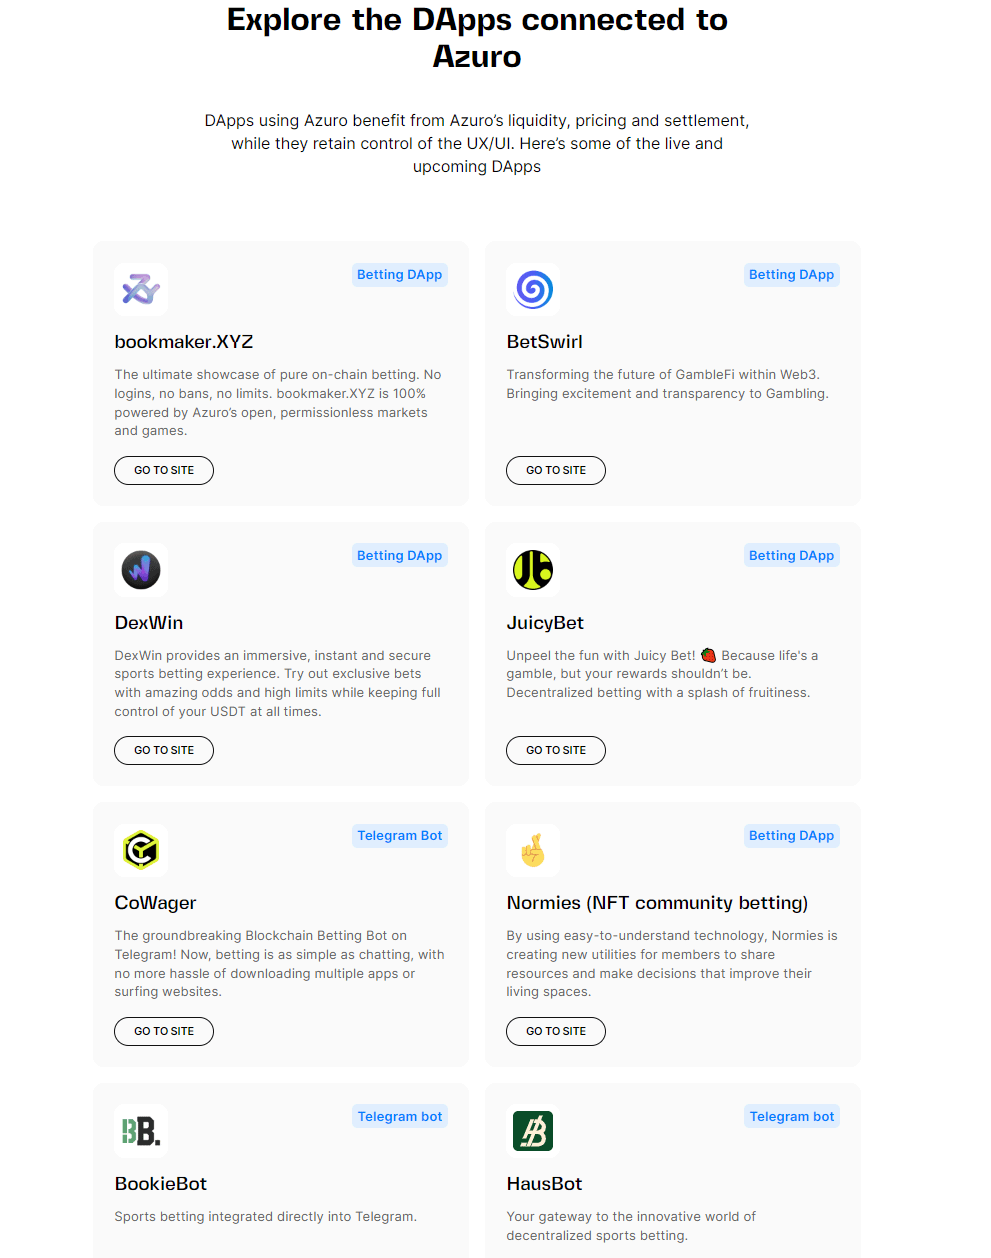Screen dimensions: 991x1258
Task: Open CoWager with its GO TO SITE button
Action: (x=164, y=1031)
